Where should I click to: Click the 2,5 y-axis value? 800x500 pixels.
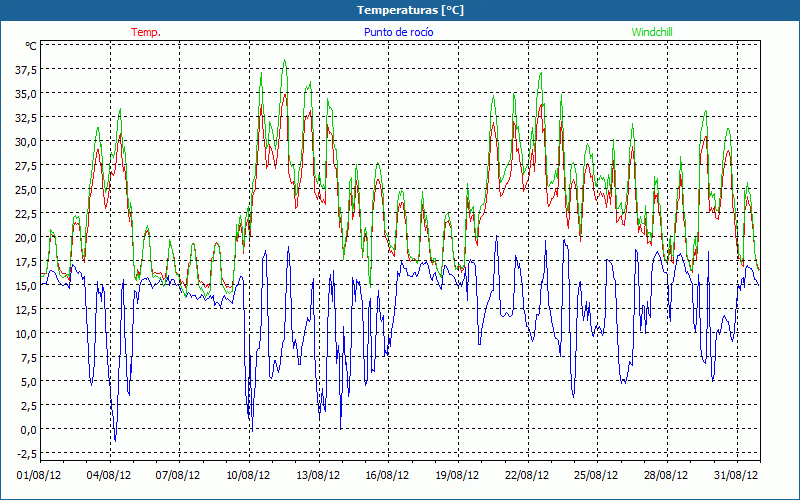point(28,406)
